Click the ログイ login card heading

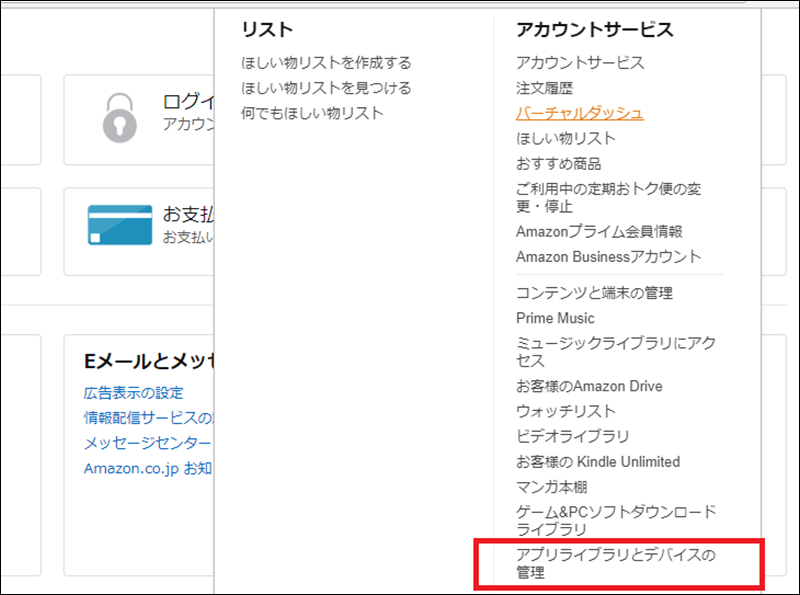[188, 101]
